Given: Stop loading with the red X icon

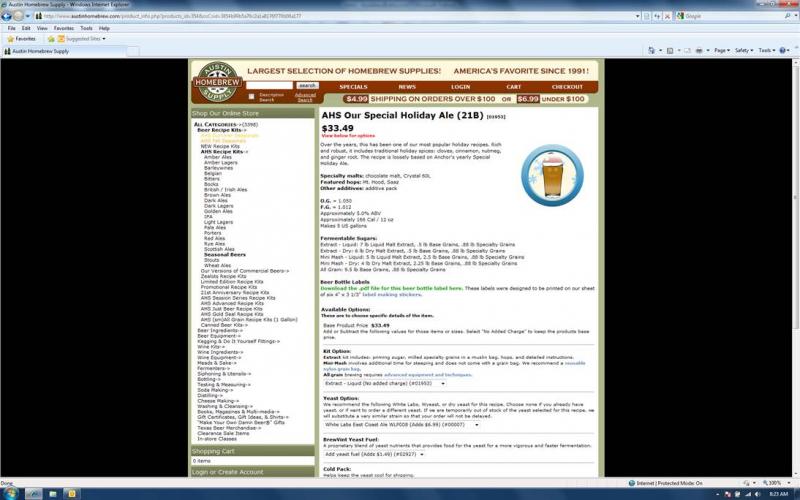Looking at the screenshot, I should click(x=667, y=16).
